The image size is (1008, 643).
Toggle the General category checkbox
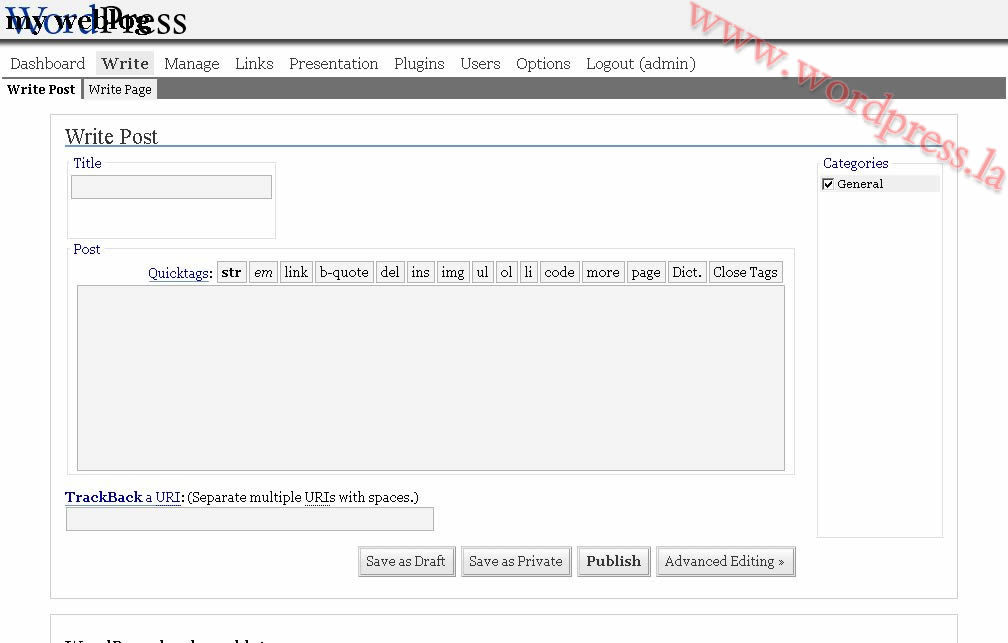pos(828,184)
